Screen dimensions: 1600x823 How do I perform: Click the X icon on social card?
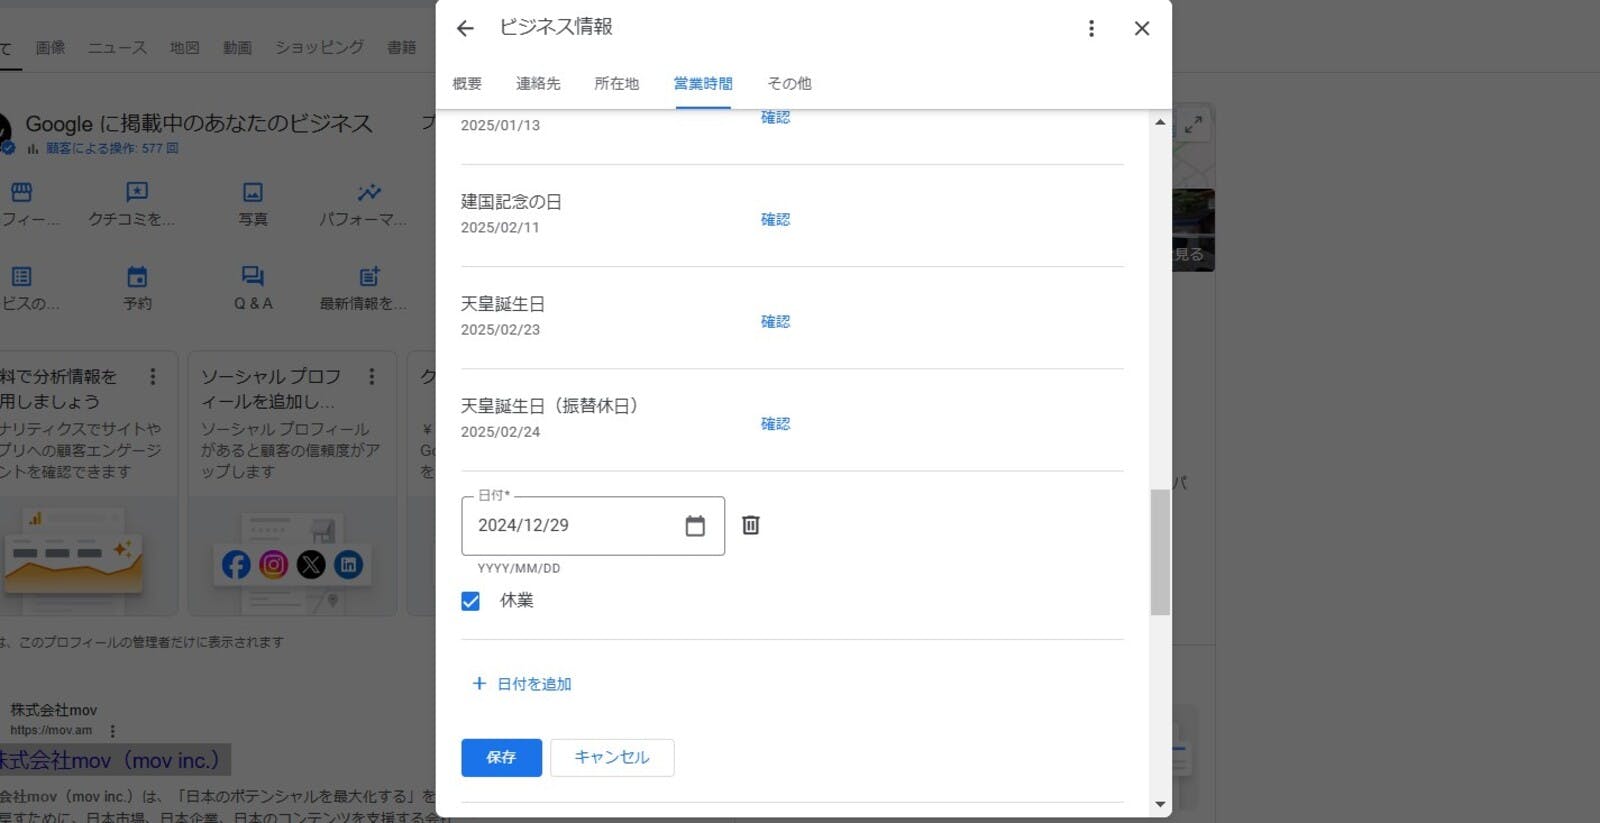coord(311,565)
